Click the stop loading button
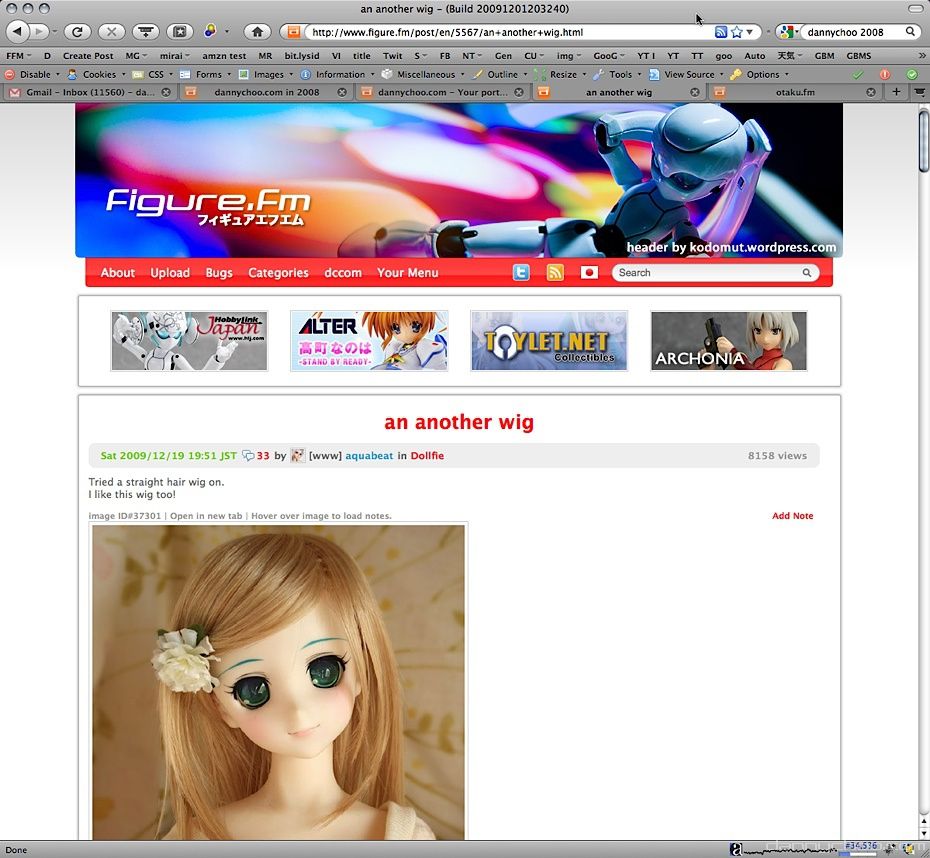Viewport: 930px width, 858px height. click(x=112, y=31)
